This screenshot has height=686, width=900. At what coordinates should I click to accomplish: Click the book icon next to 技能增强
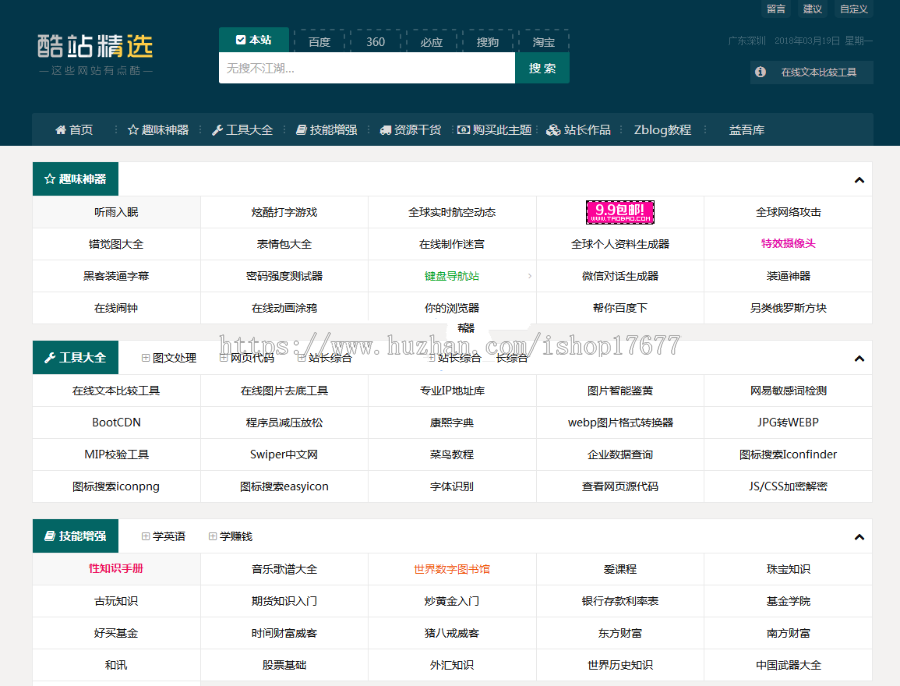[x=299, y=130]
